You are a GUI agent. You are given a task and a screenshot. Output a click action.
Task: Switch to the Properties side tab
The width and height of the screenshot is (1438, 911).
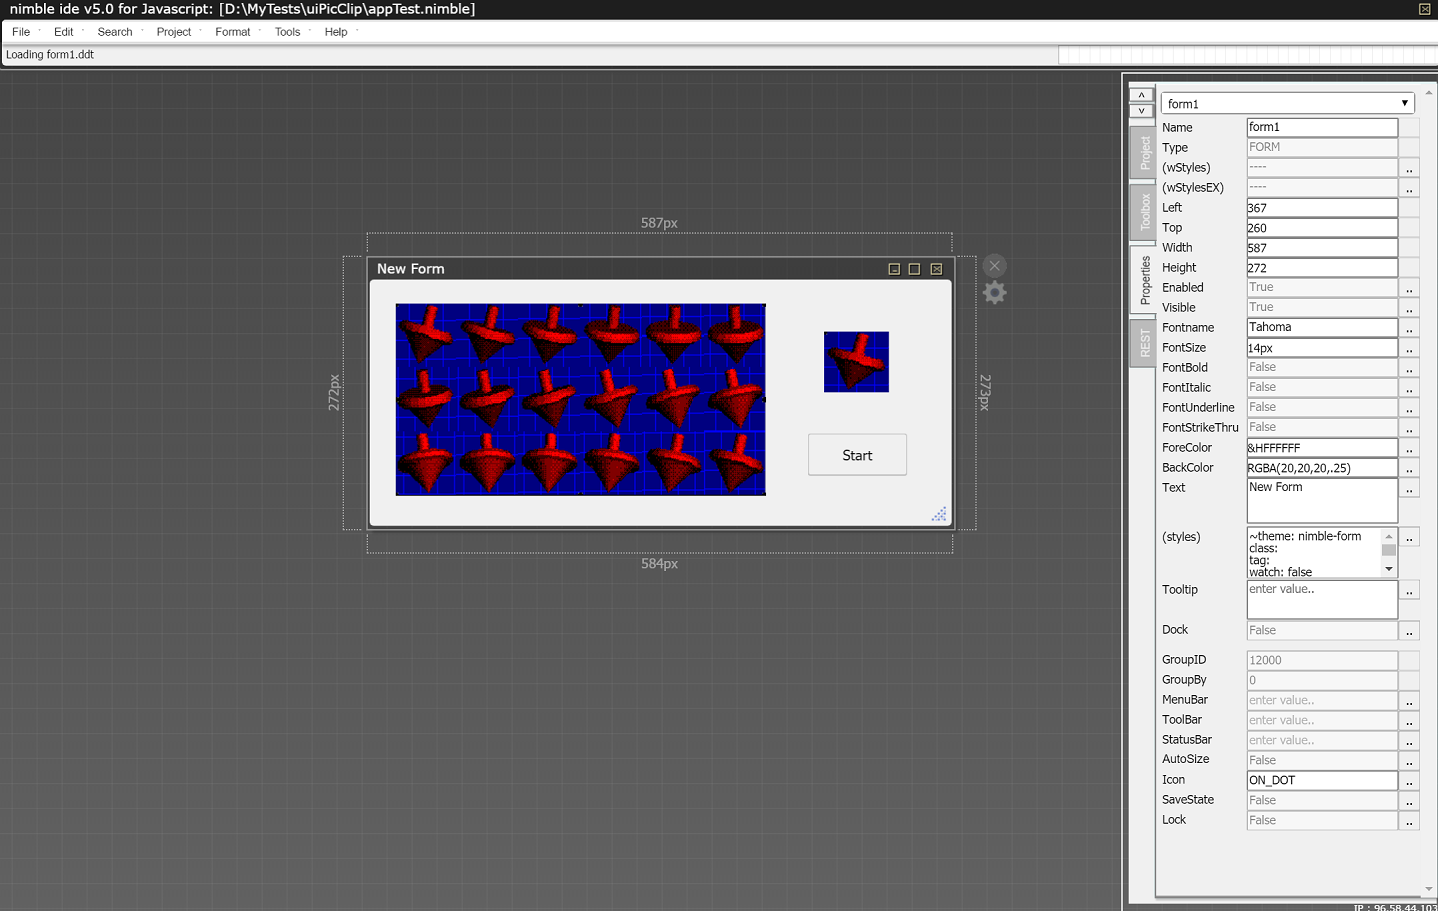1143,280
